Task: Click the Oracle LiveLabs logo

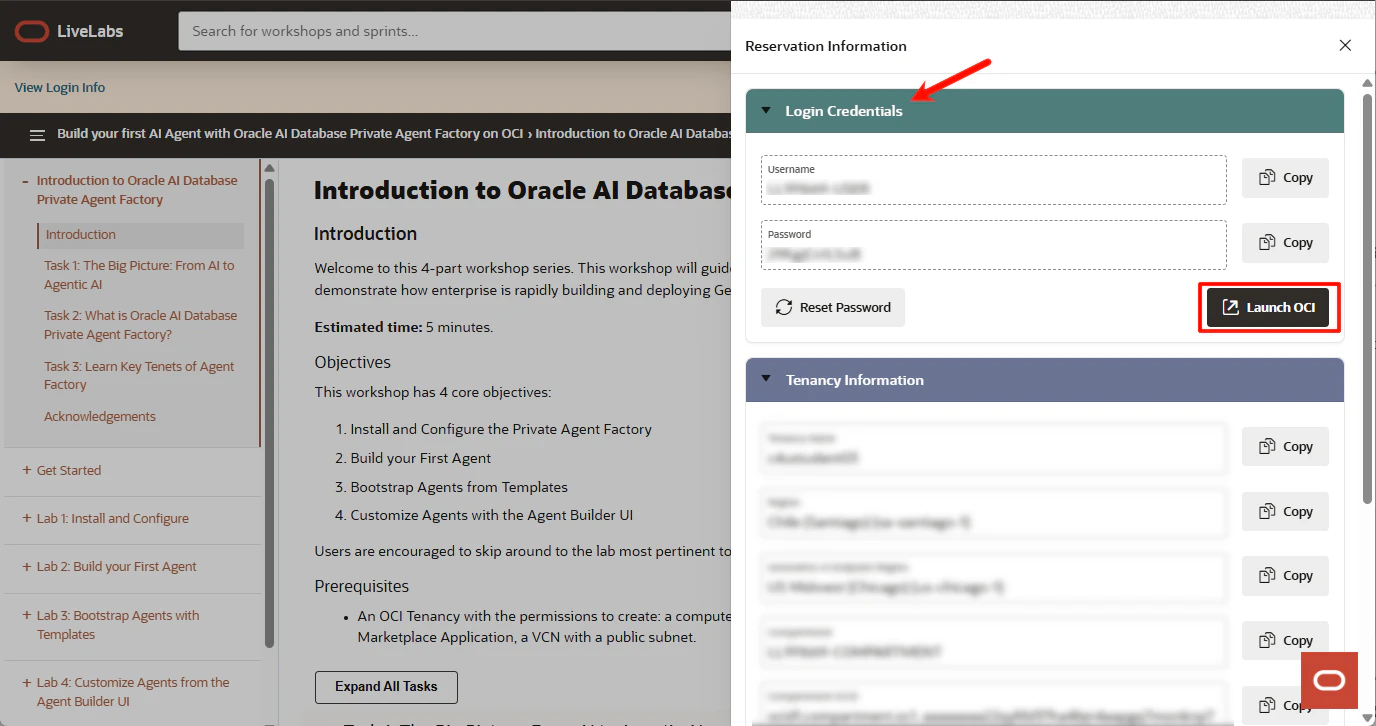Action: 69,31
